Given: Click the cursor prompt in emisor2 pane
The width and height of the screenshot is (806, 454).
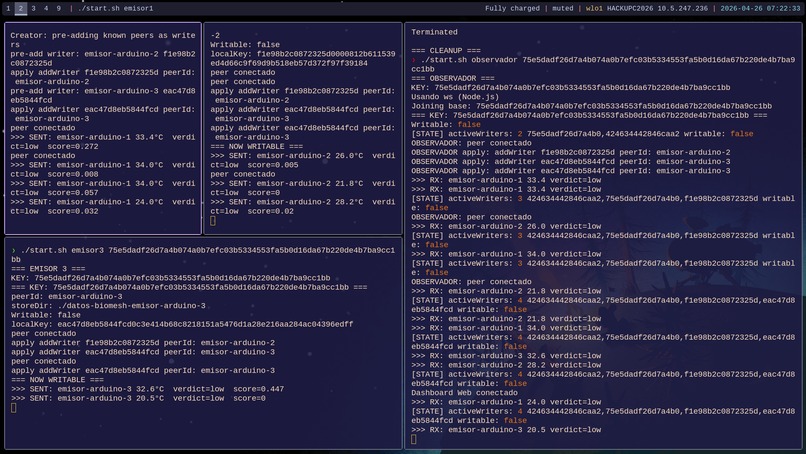Looking at the screenshot, I should coord(213,221).
